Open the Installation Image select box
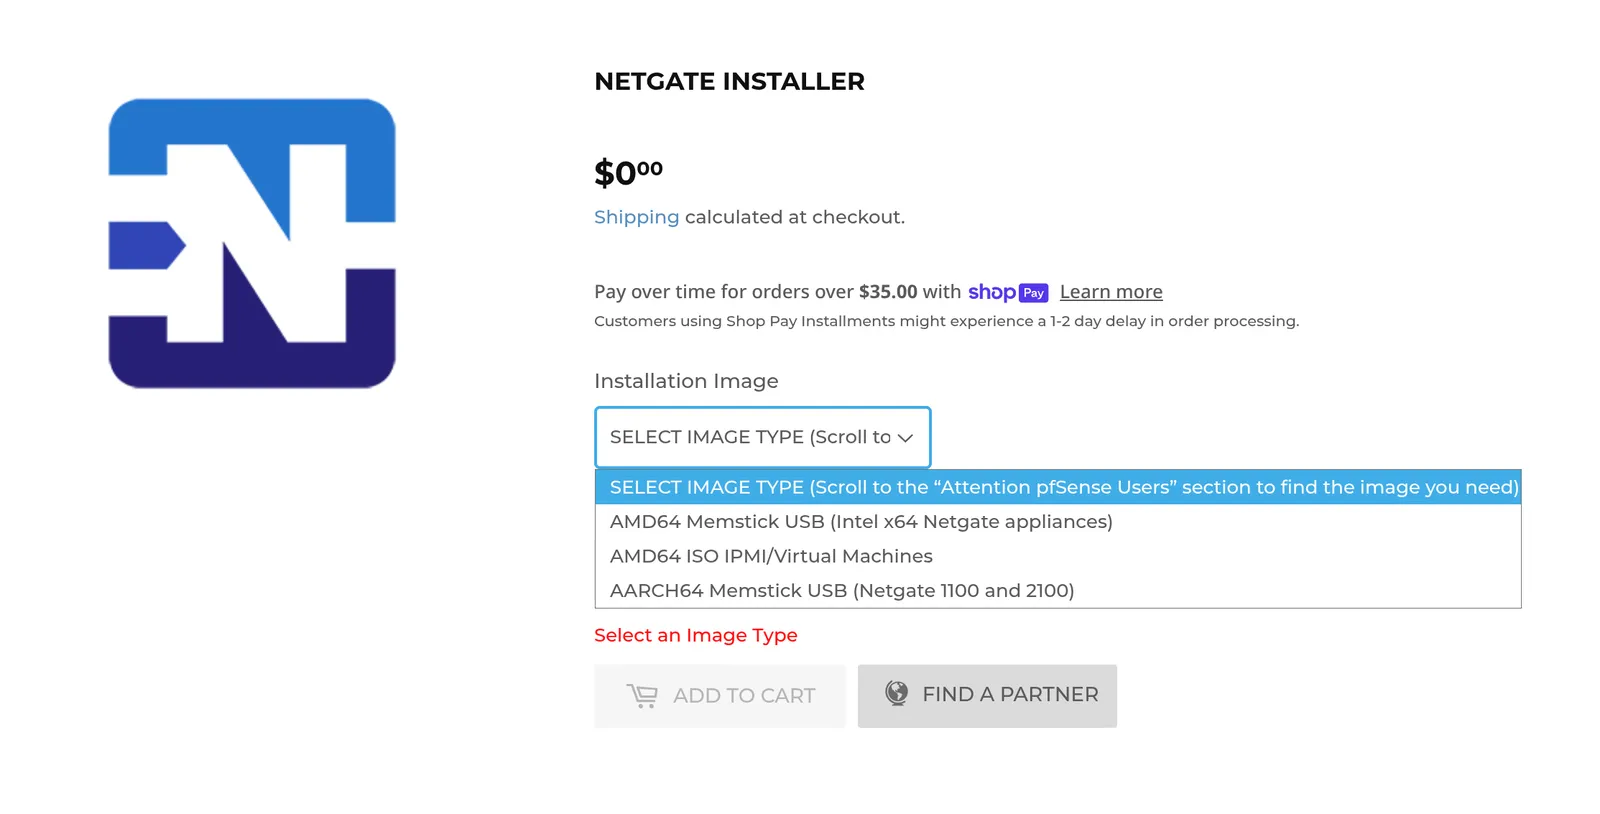The height and width of the screenshot is (814, 1600). point(763,437)
